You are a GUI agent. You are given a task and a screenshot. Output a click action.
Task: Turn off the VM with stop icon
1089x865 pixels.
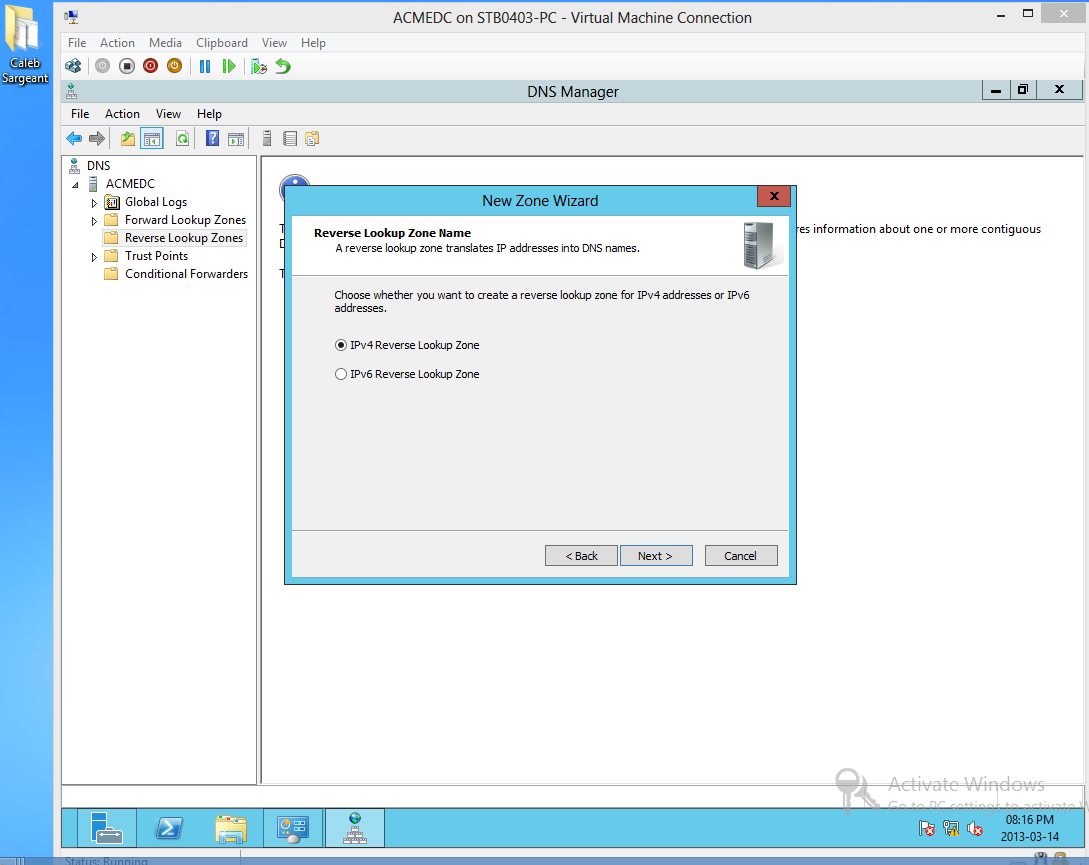(126, 66)
